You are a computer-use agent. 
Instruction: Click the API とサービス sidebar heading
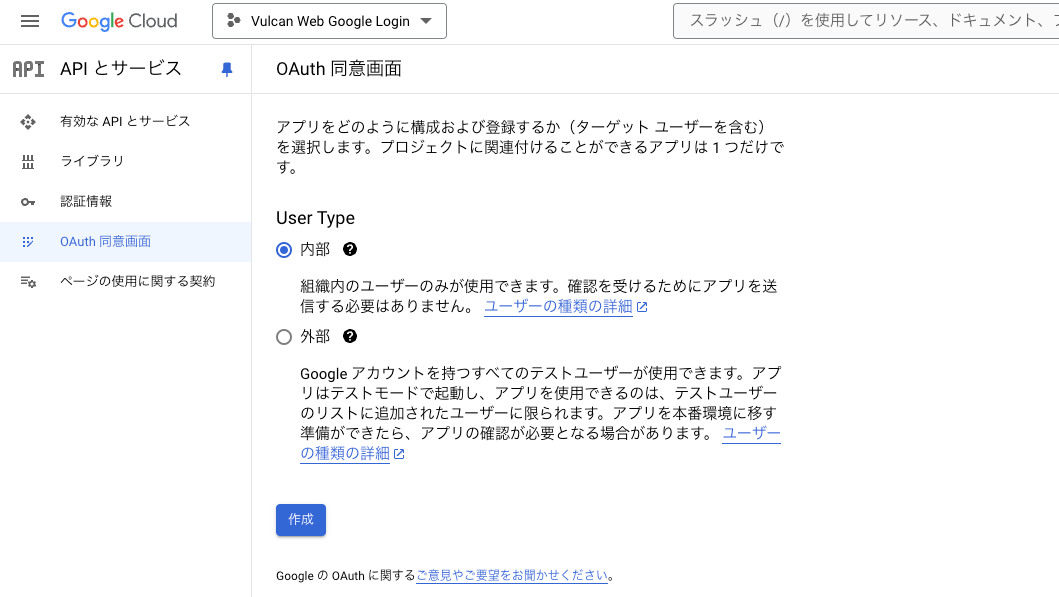point(121,69)
